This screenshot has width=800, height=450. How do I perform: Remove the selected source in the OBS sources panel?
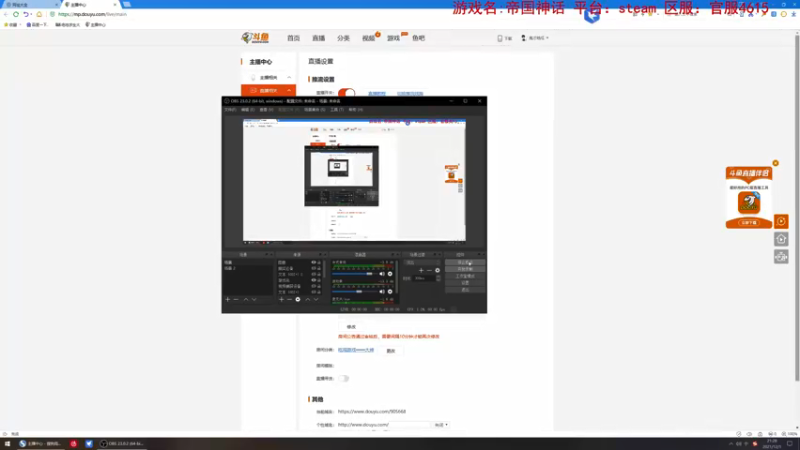[x=289, y=299]
